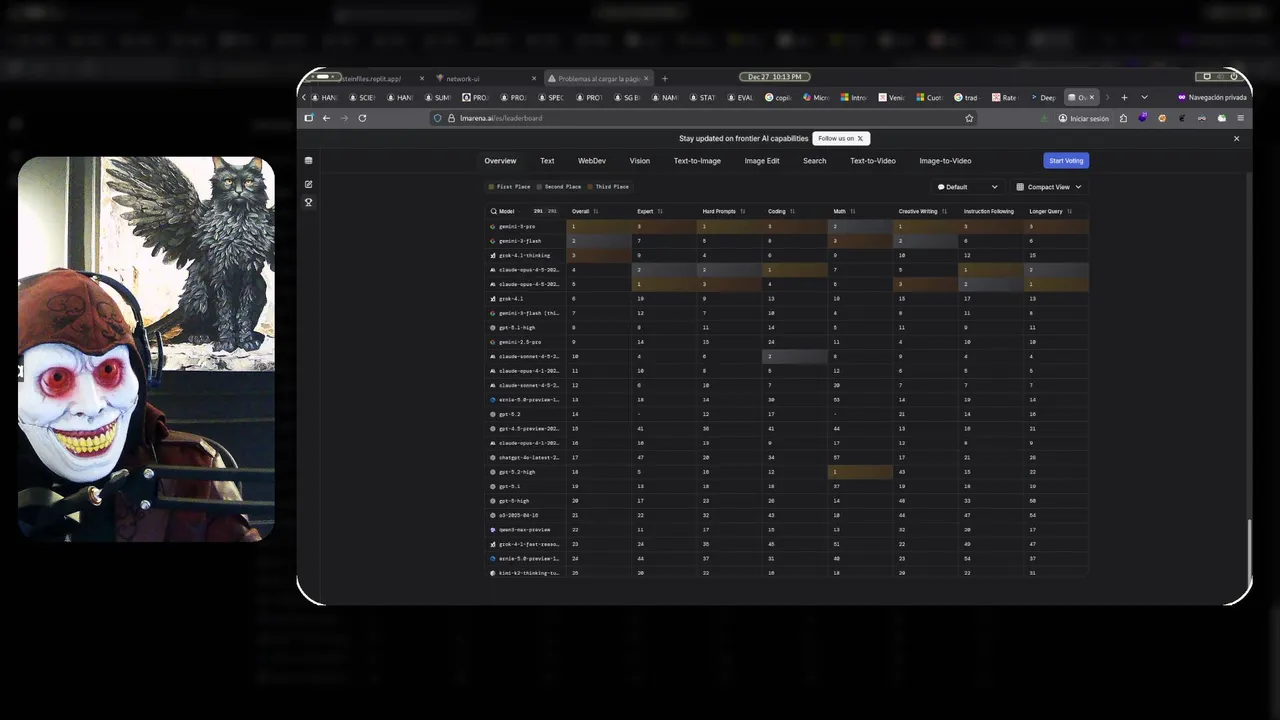Sort by Creative Writing column arrows

945,212
